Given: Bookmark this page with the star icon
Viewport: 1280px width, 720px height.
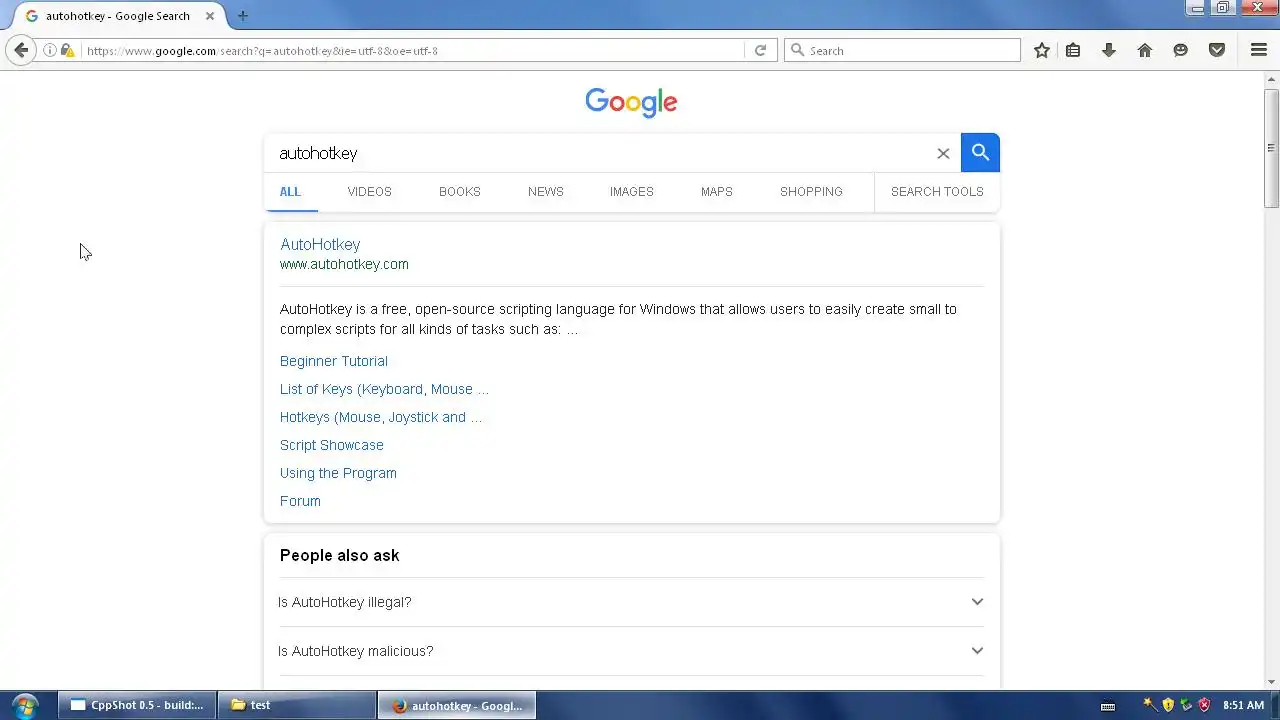Looking at the screenshot, I should point(1042,50).
